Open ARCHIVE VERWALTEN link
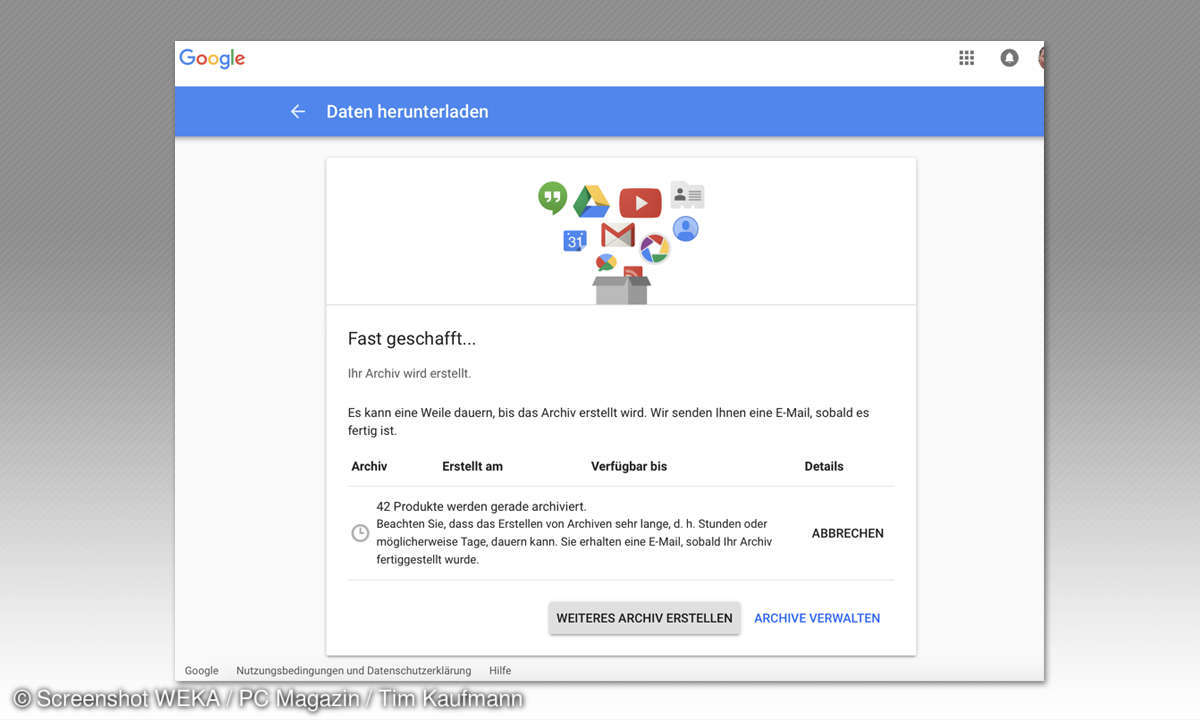The width and height of the screenshot is (1200, 720). coord(817,618)
